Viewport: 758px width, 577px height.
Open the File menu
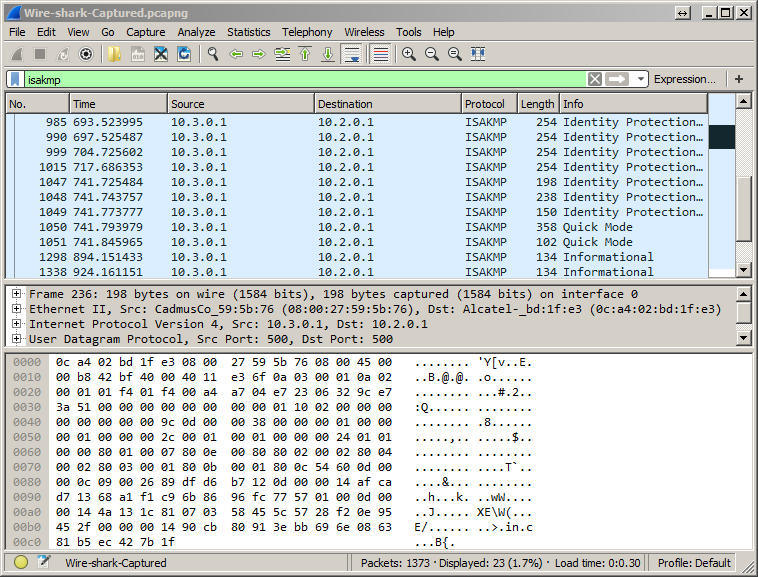[x=17, y=32]
